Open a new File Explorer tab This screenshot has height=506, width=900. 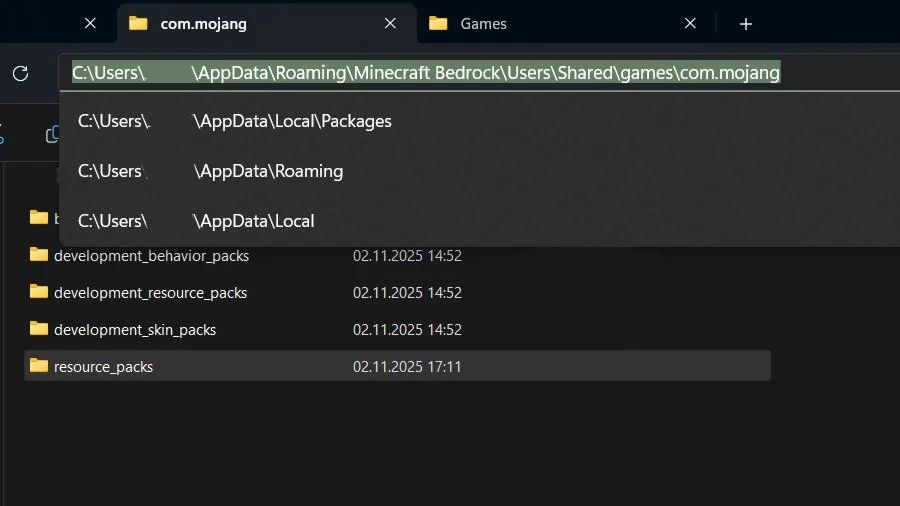click(745, 24)
